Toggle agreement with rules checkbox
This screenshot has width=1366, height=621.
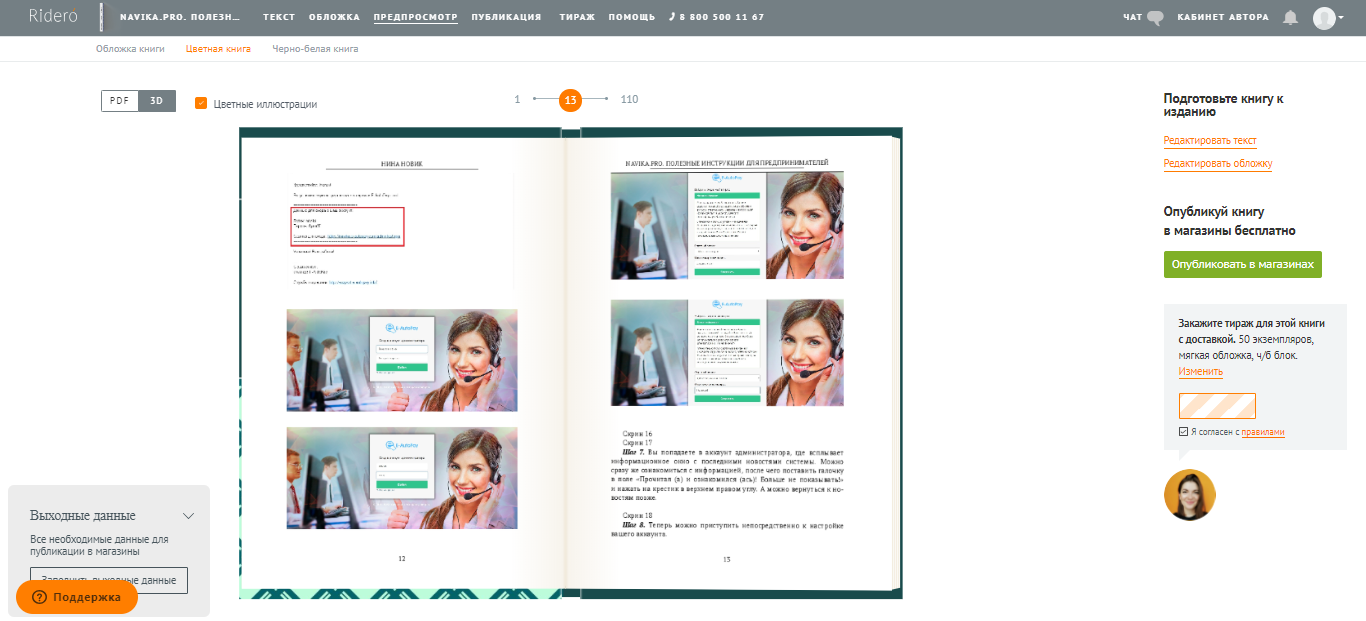[x=1184, y=432]
